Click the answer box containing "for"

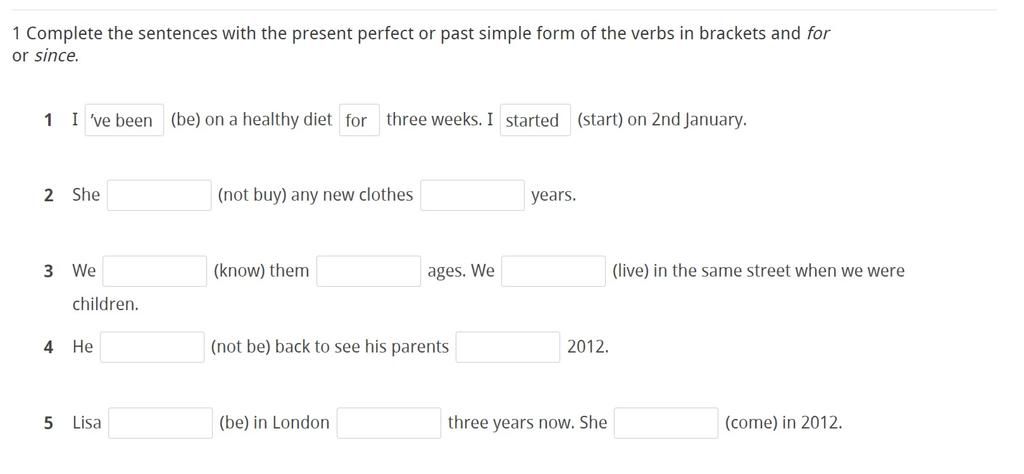click(359, 120)
